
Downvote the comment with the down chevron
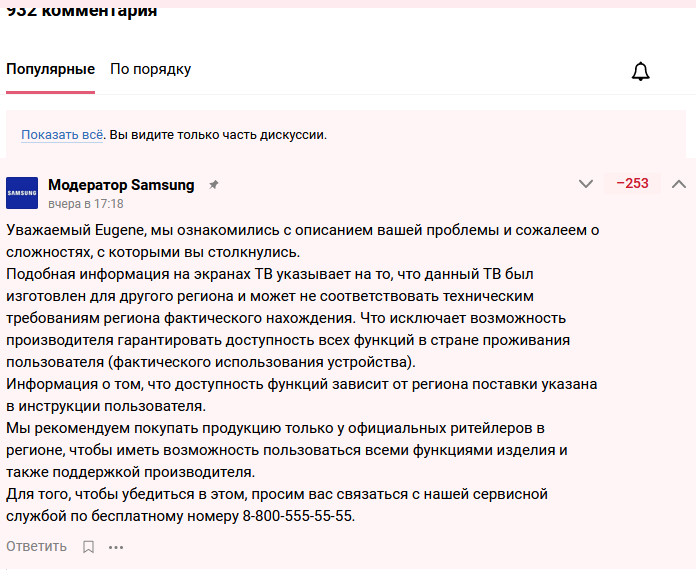pos(586,184)
